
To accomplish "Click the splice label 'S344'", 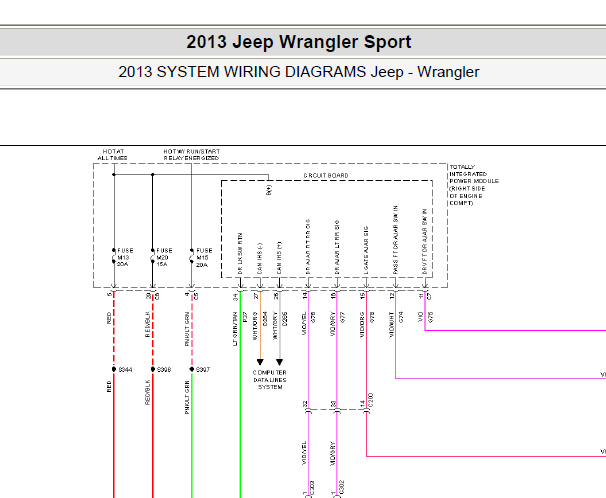I will point(125,370).
